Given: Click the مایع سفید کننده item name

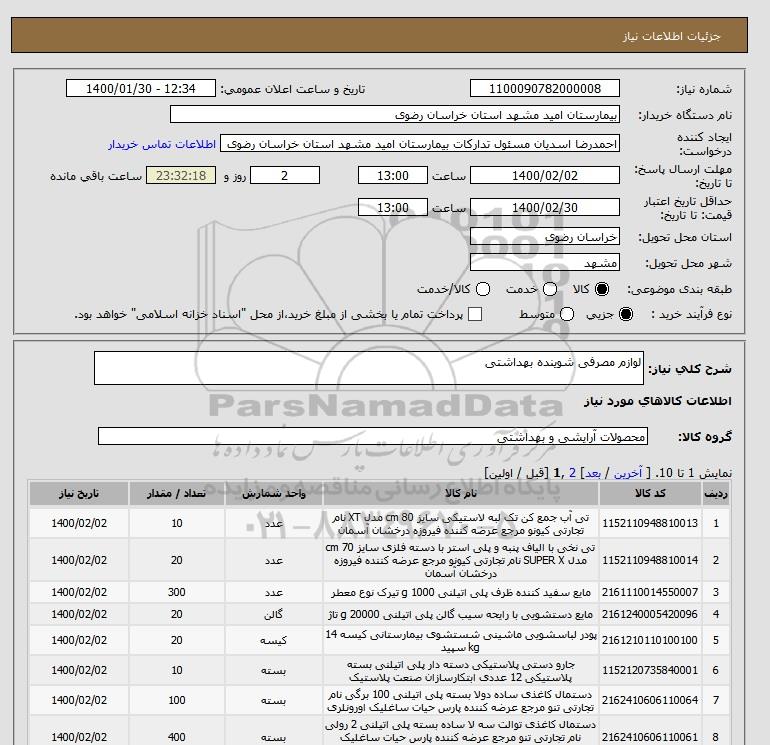Looking at the screenshot, I should click(x=461, y=593).
